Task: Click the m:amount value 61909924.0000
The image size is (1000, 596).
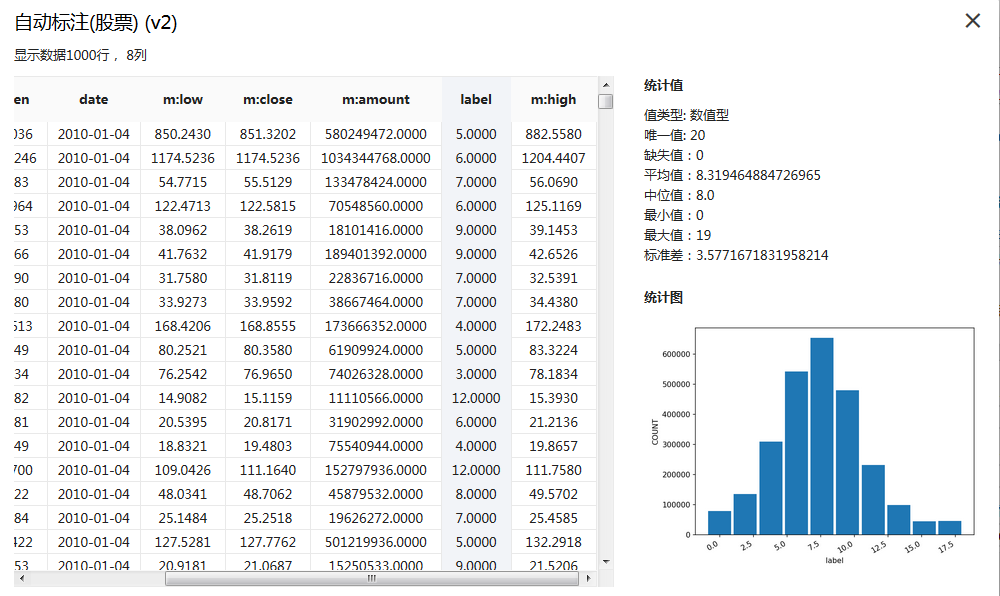Action: (x=376, y=351)
